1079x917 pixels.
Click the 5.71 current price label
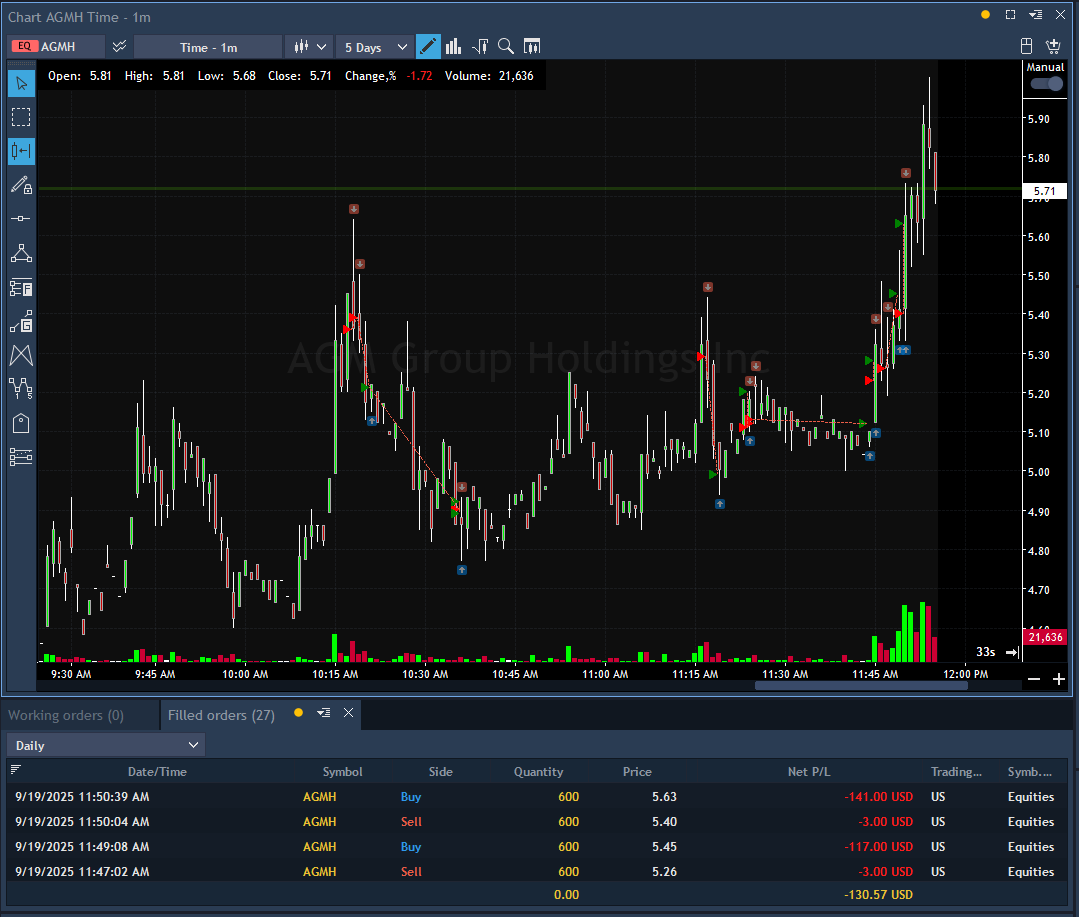click(1044, 191)
